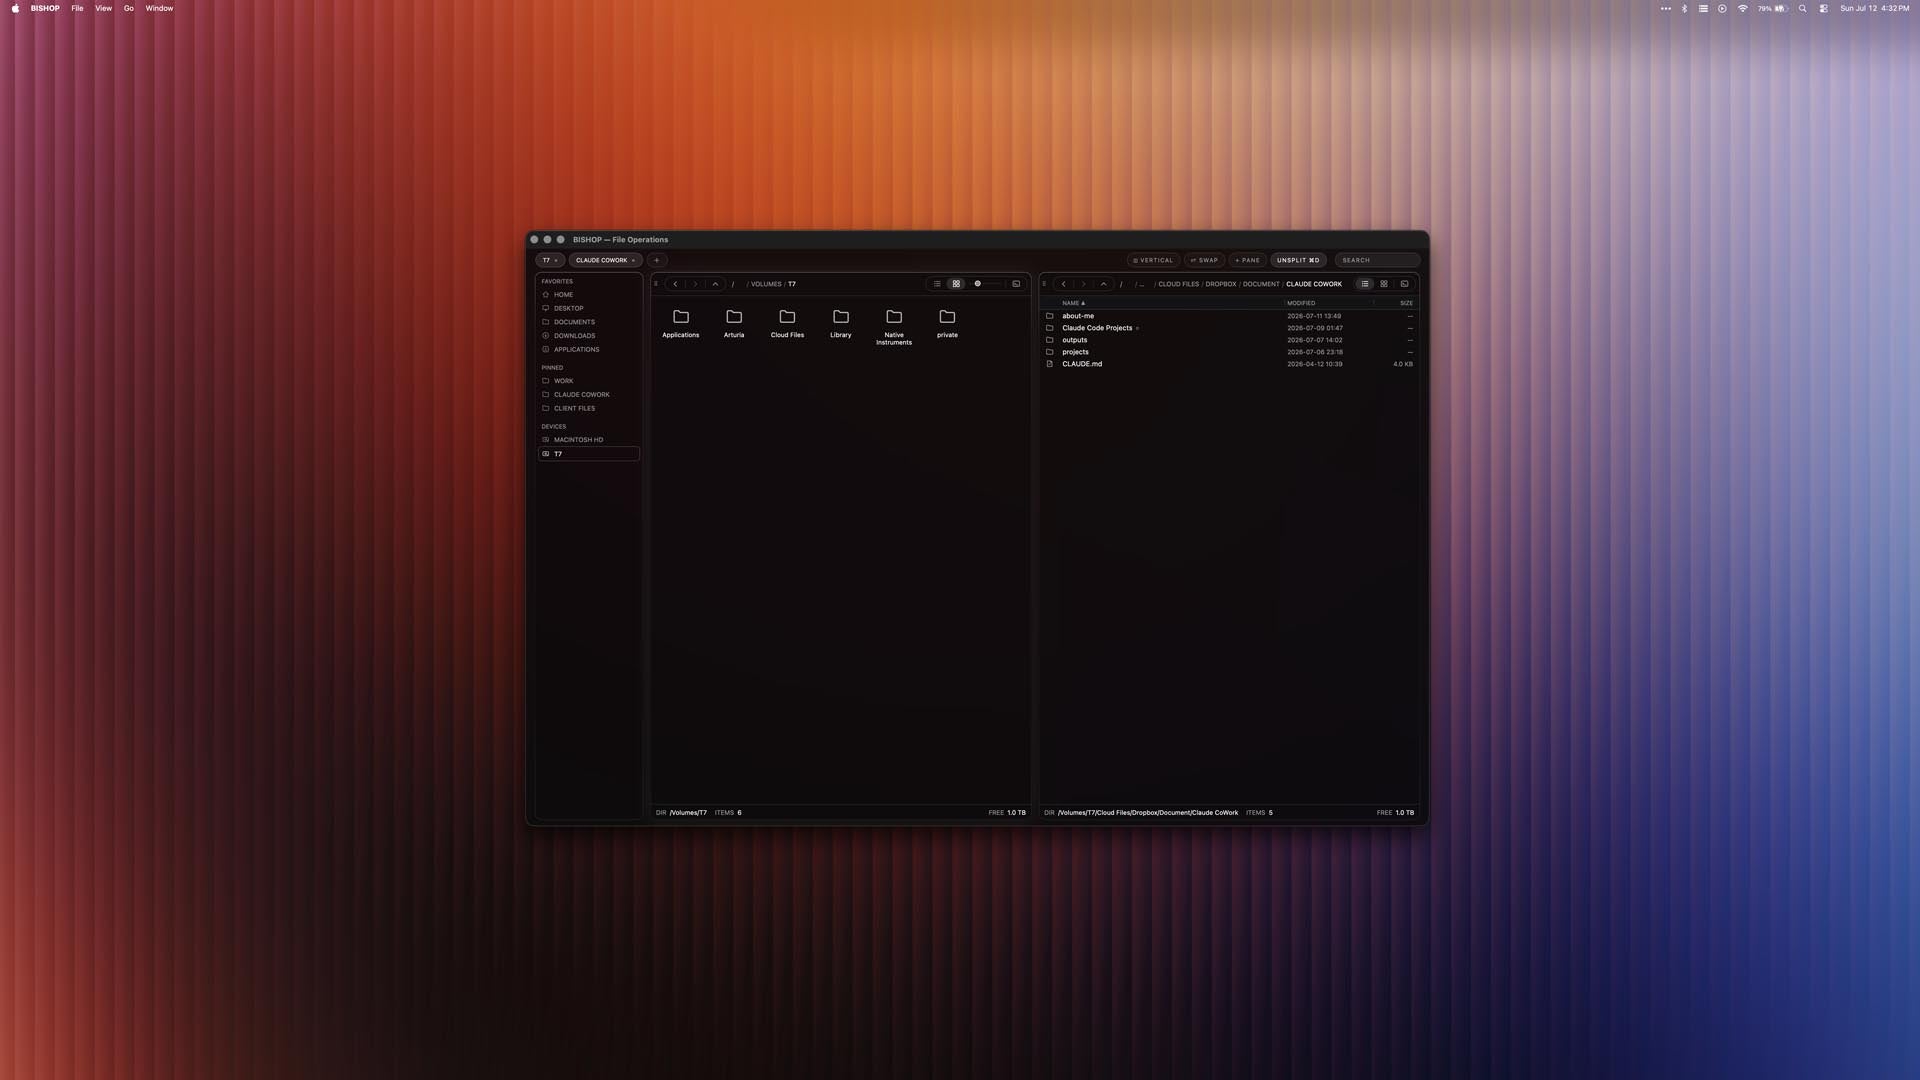
Task: Expand collapsed breadcrumb ellipsis in right pane
Action: pos(1141,285)
